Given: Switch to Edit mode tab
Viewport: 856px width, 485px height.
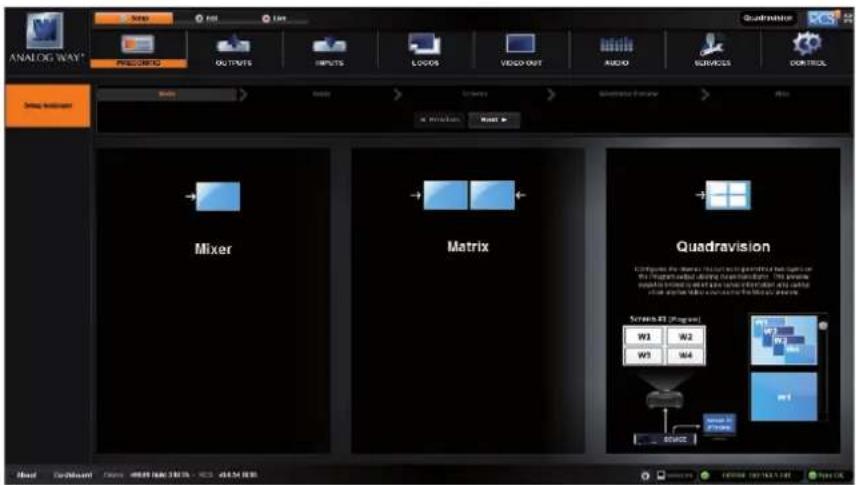Looking at the screenshot, I should (x=207, y=19).
